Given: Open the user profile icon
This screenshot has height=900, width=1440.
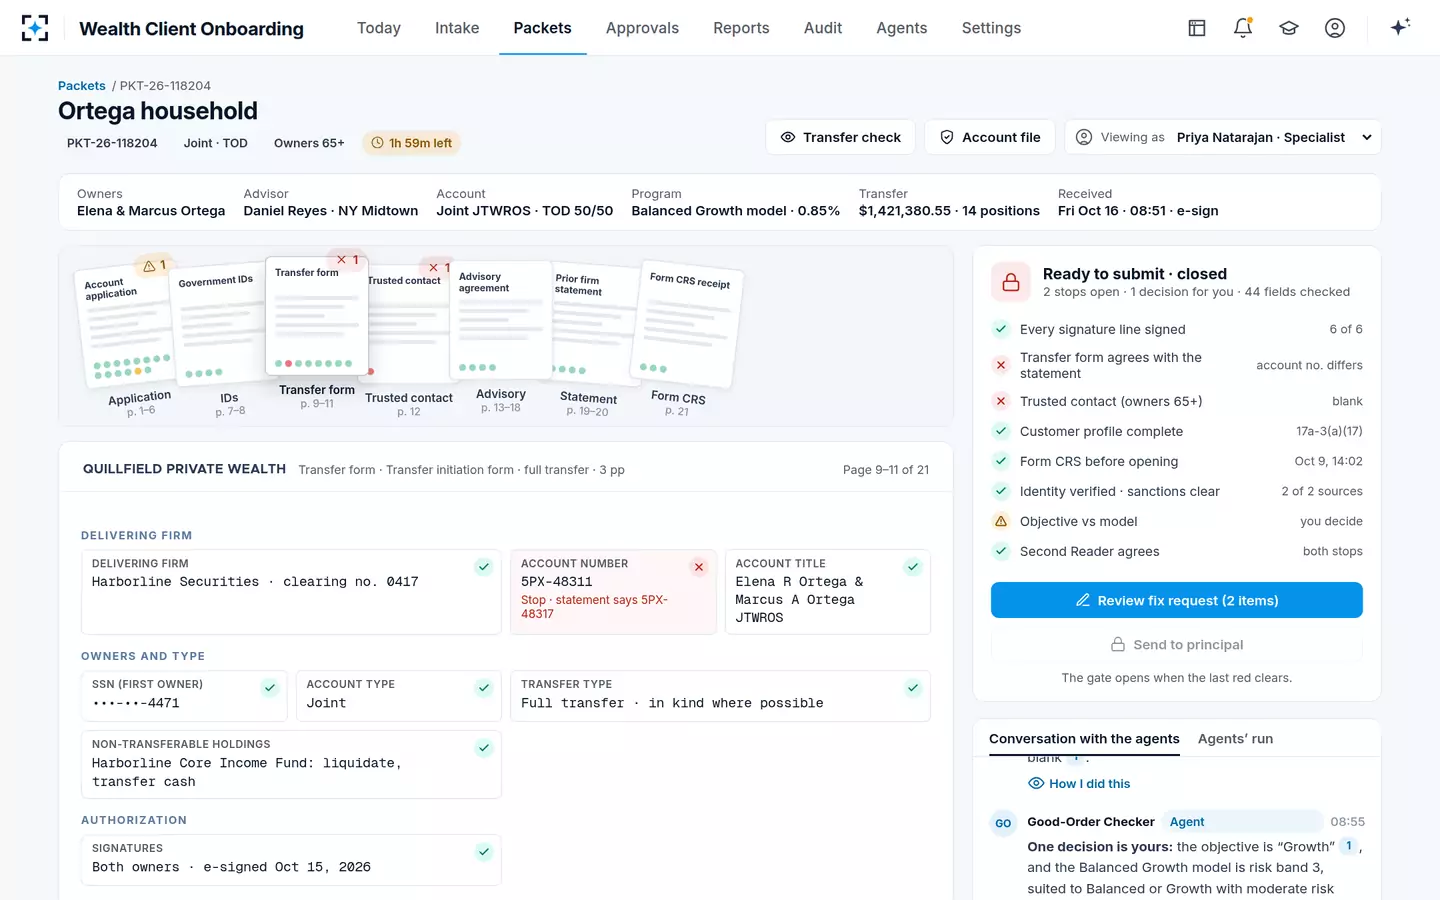Looking at the screenshot, I should coord(1335,28).
